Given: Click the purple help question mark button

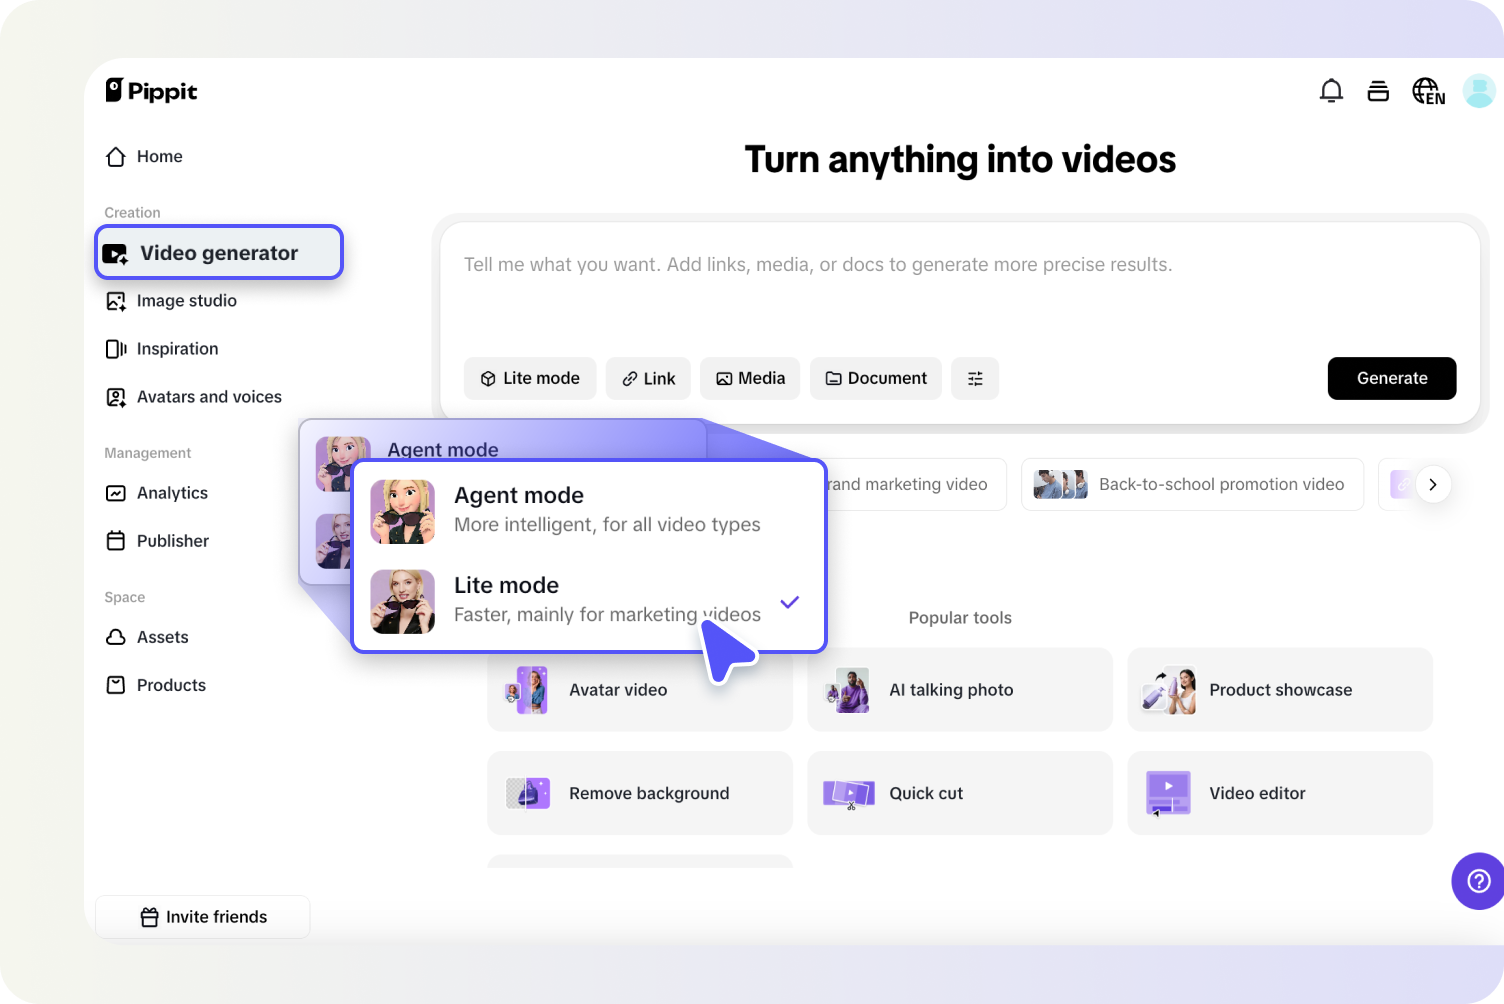Looking at the screenshot, I should point(1478,881).
